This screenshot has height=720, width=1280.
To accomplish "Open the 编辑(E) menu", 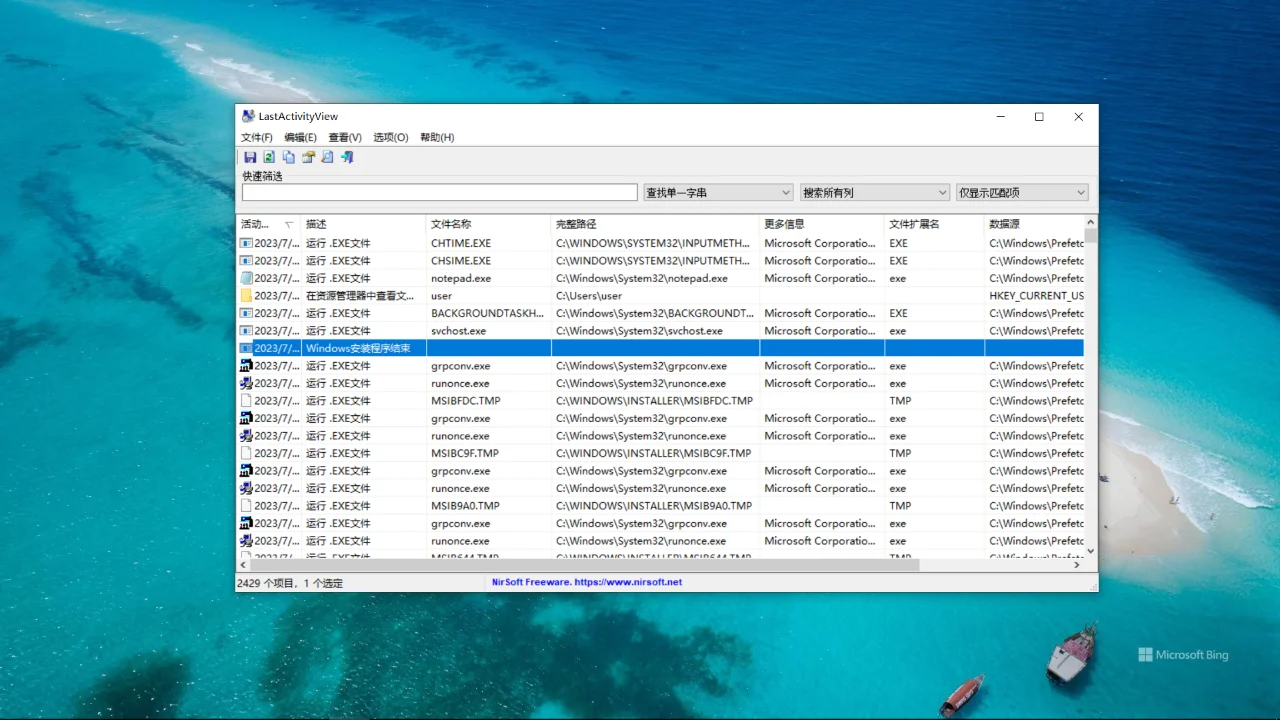I will click(300, 137).
